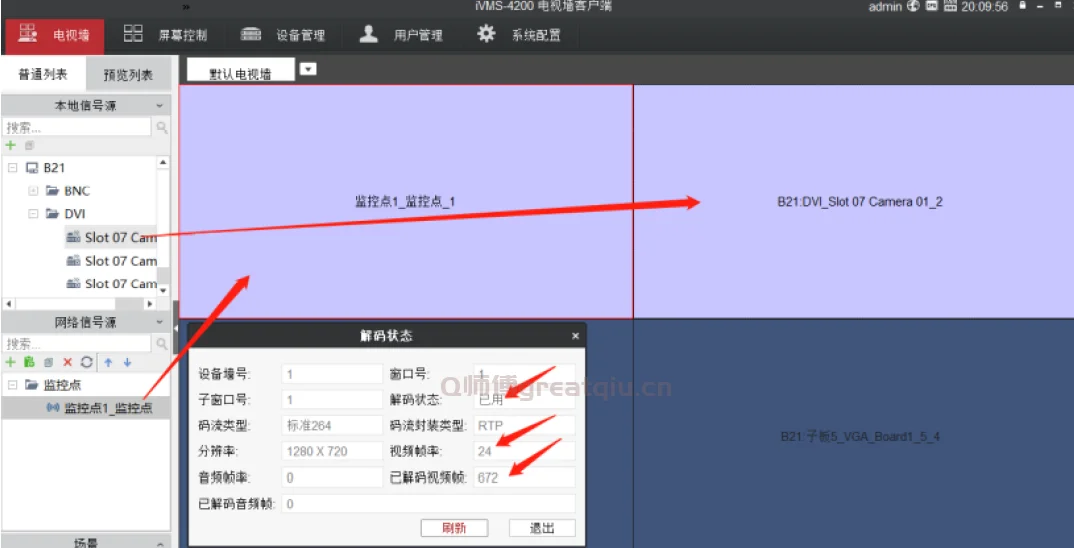Click the red delete X icon in 网络信号源 toolbar
Image resolution: width=1074 pixels, height=548 pixels.
[x=68, y=362]
